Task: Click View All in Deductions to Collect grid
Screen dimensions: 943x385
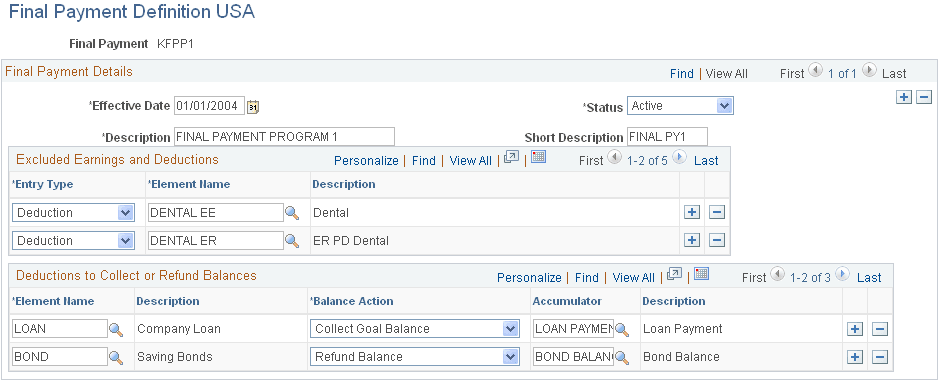Action: tap(634, 278)
